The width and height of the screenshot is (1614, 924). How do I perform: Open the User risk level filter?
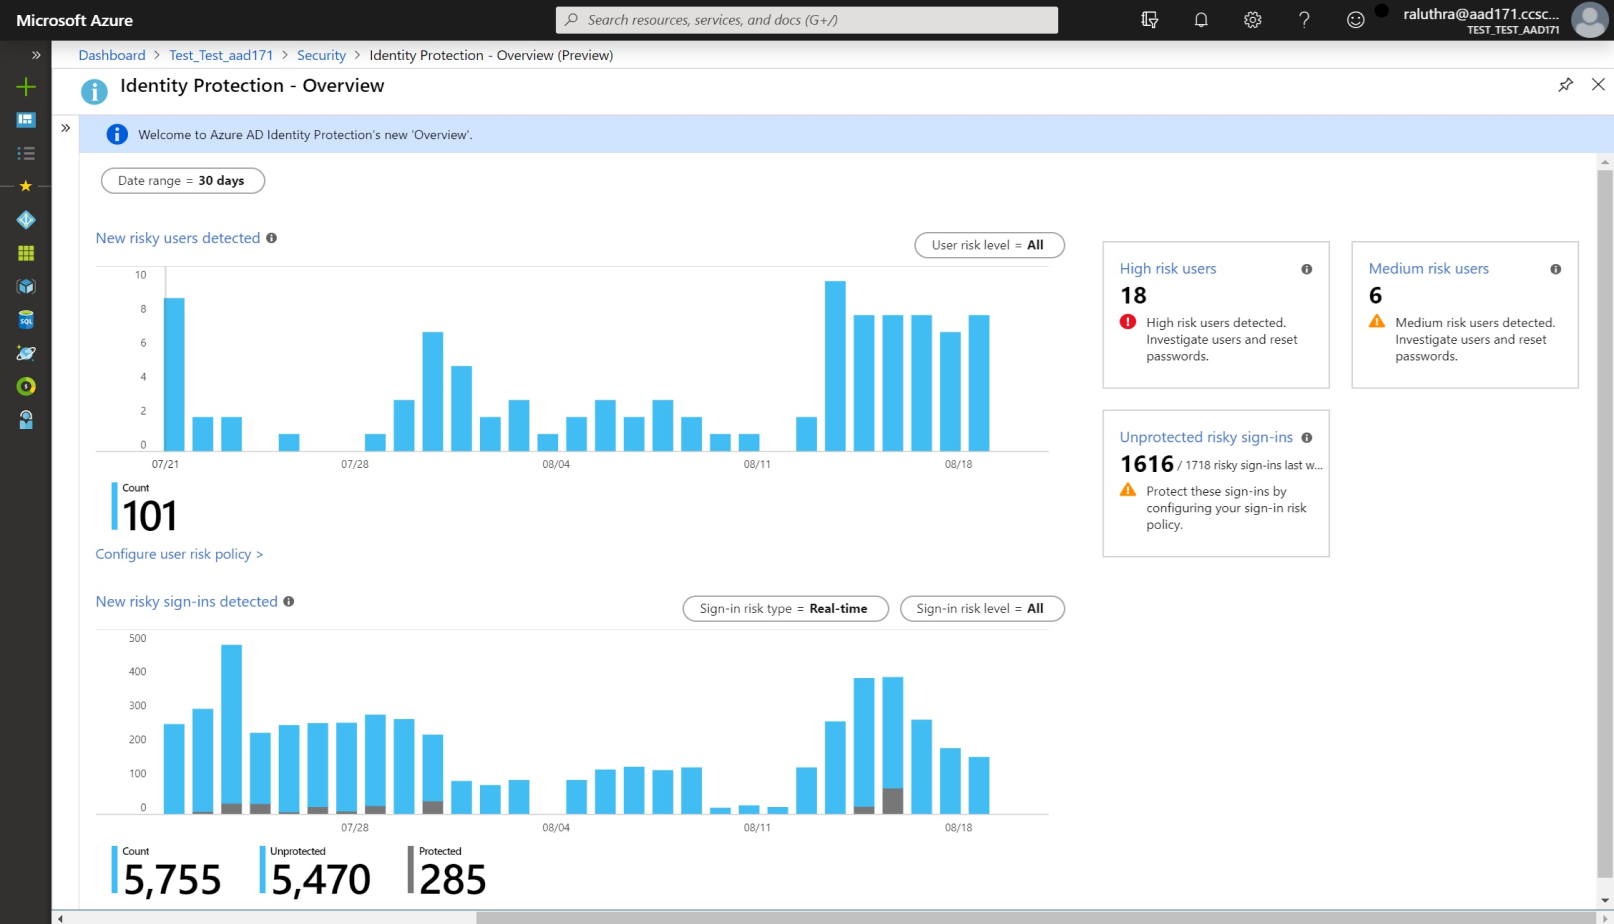(988, 245)
